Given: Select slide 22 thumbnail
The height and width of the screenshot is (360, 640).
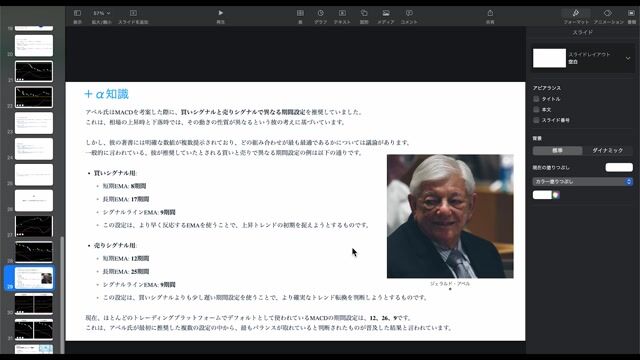Looking at the screenshot, I should (34, 97).
